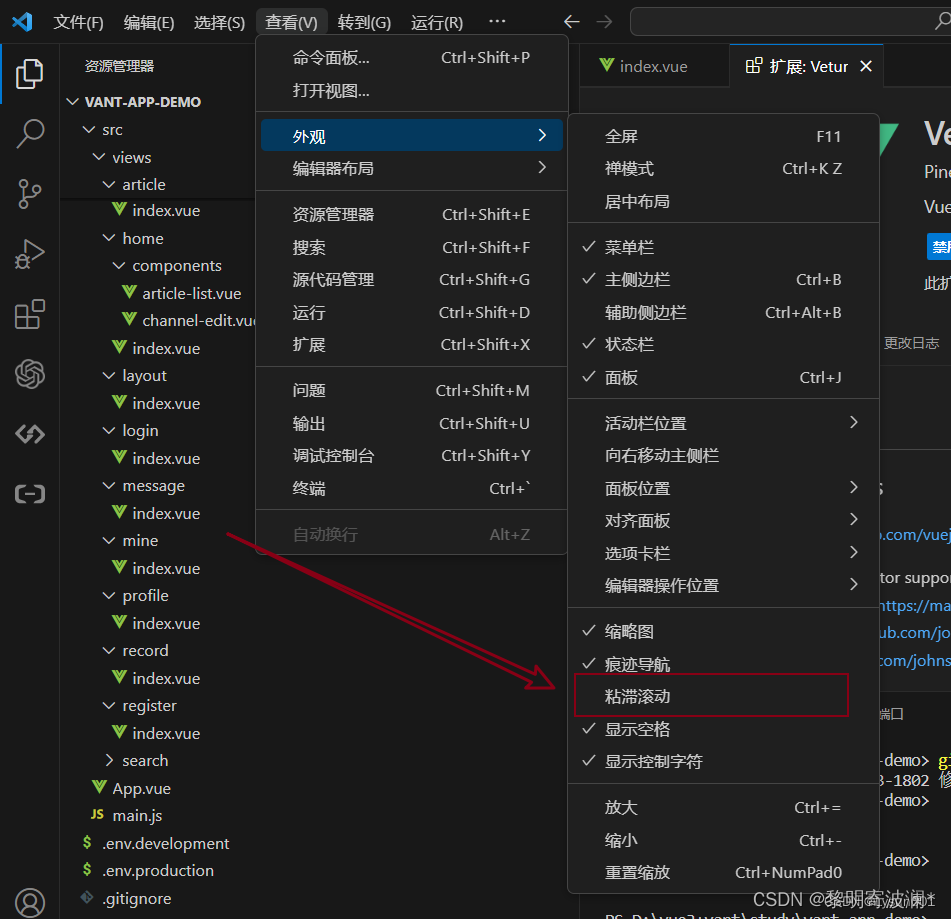The height and width of the screenshot is (919, 951).
Task: Click the blue disable button on Vetur page
Action: [x=939, y=246]
